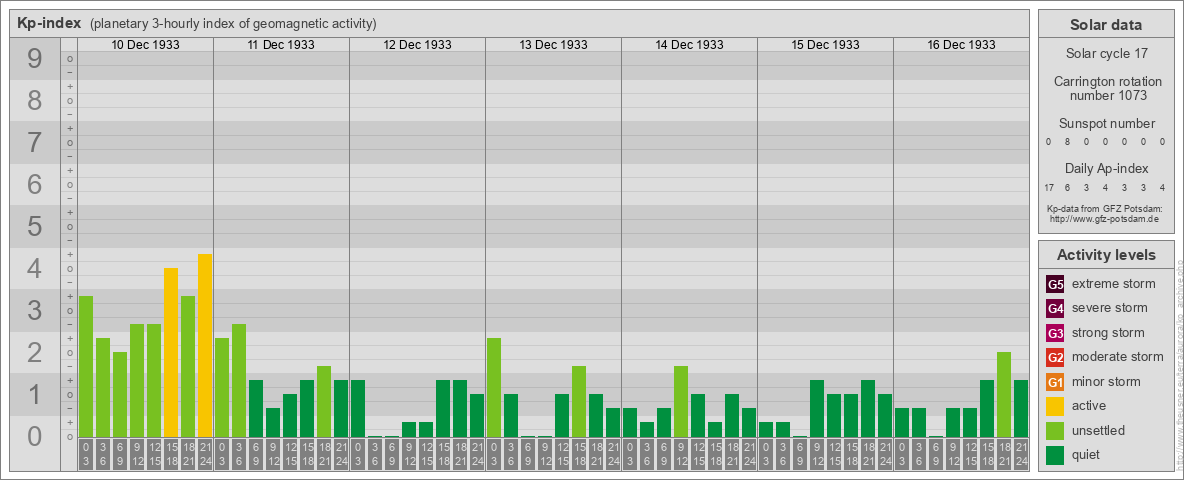Open the gfz-potsdam.de link
Viewport: 1184px width, 480px height.
point(1106,219)
